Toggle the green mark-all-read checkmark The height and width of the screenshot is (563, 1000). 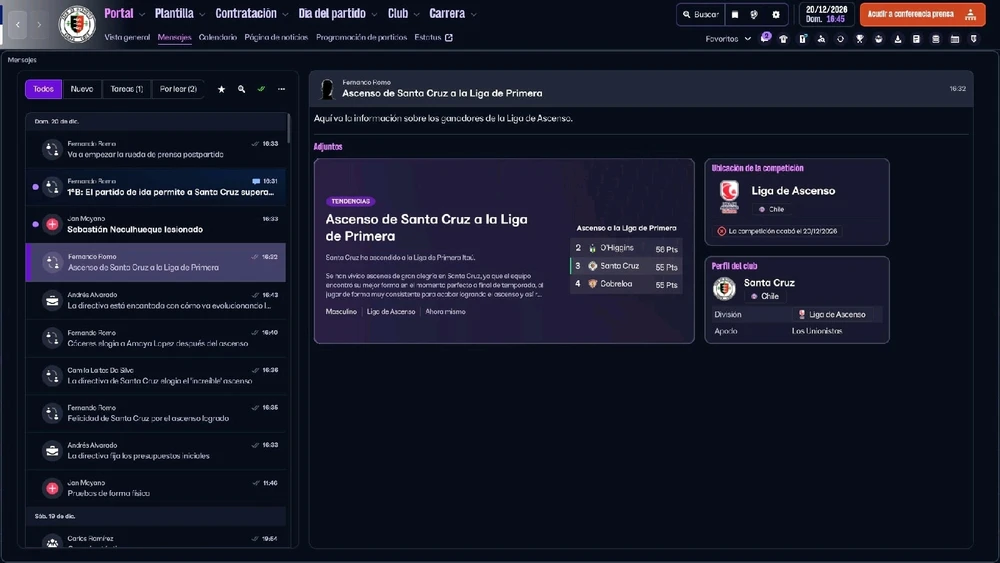click(261, 89)
